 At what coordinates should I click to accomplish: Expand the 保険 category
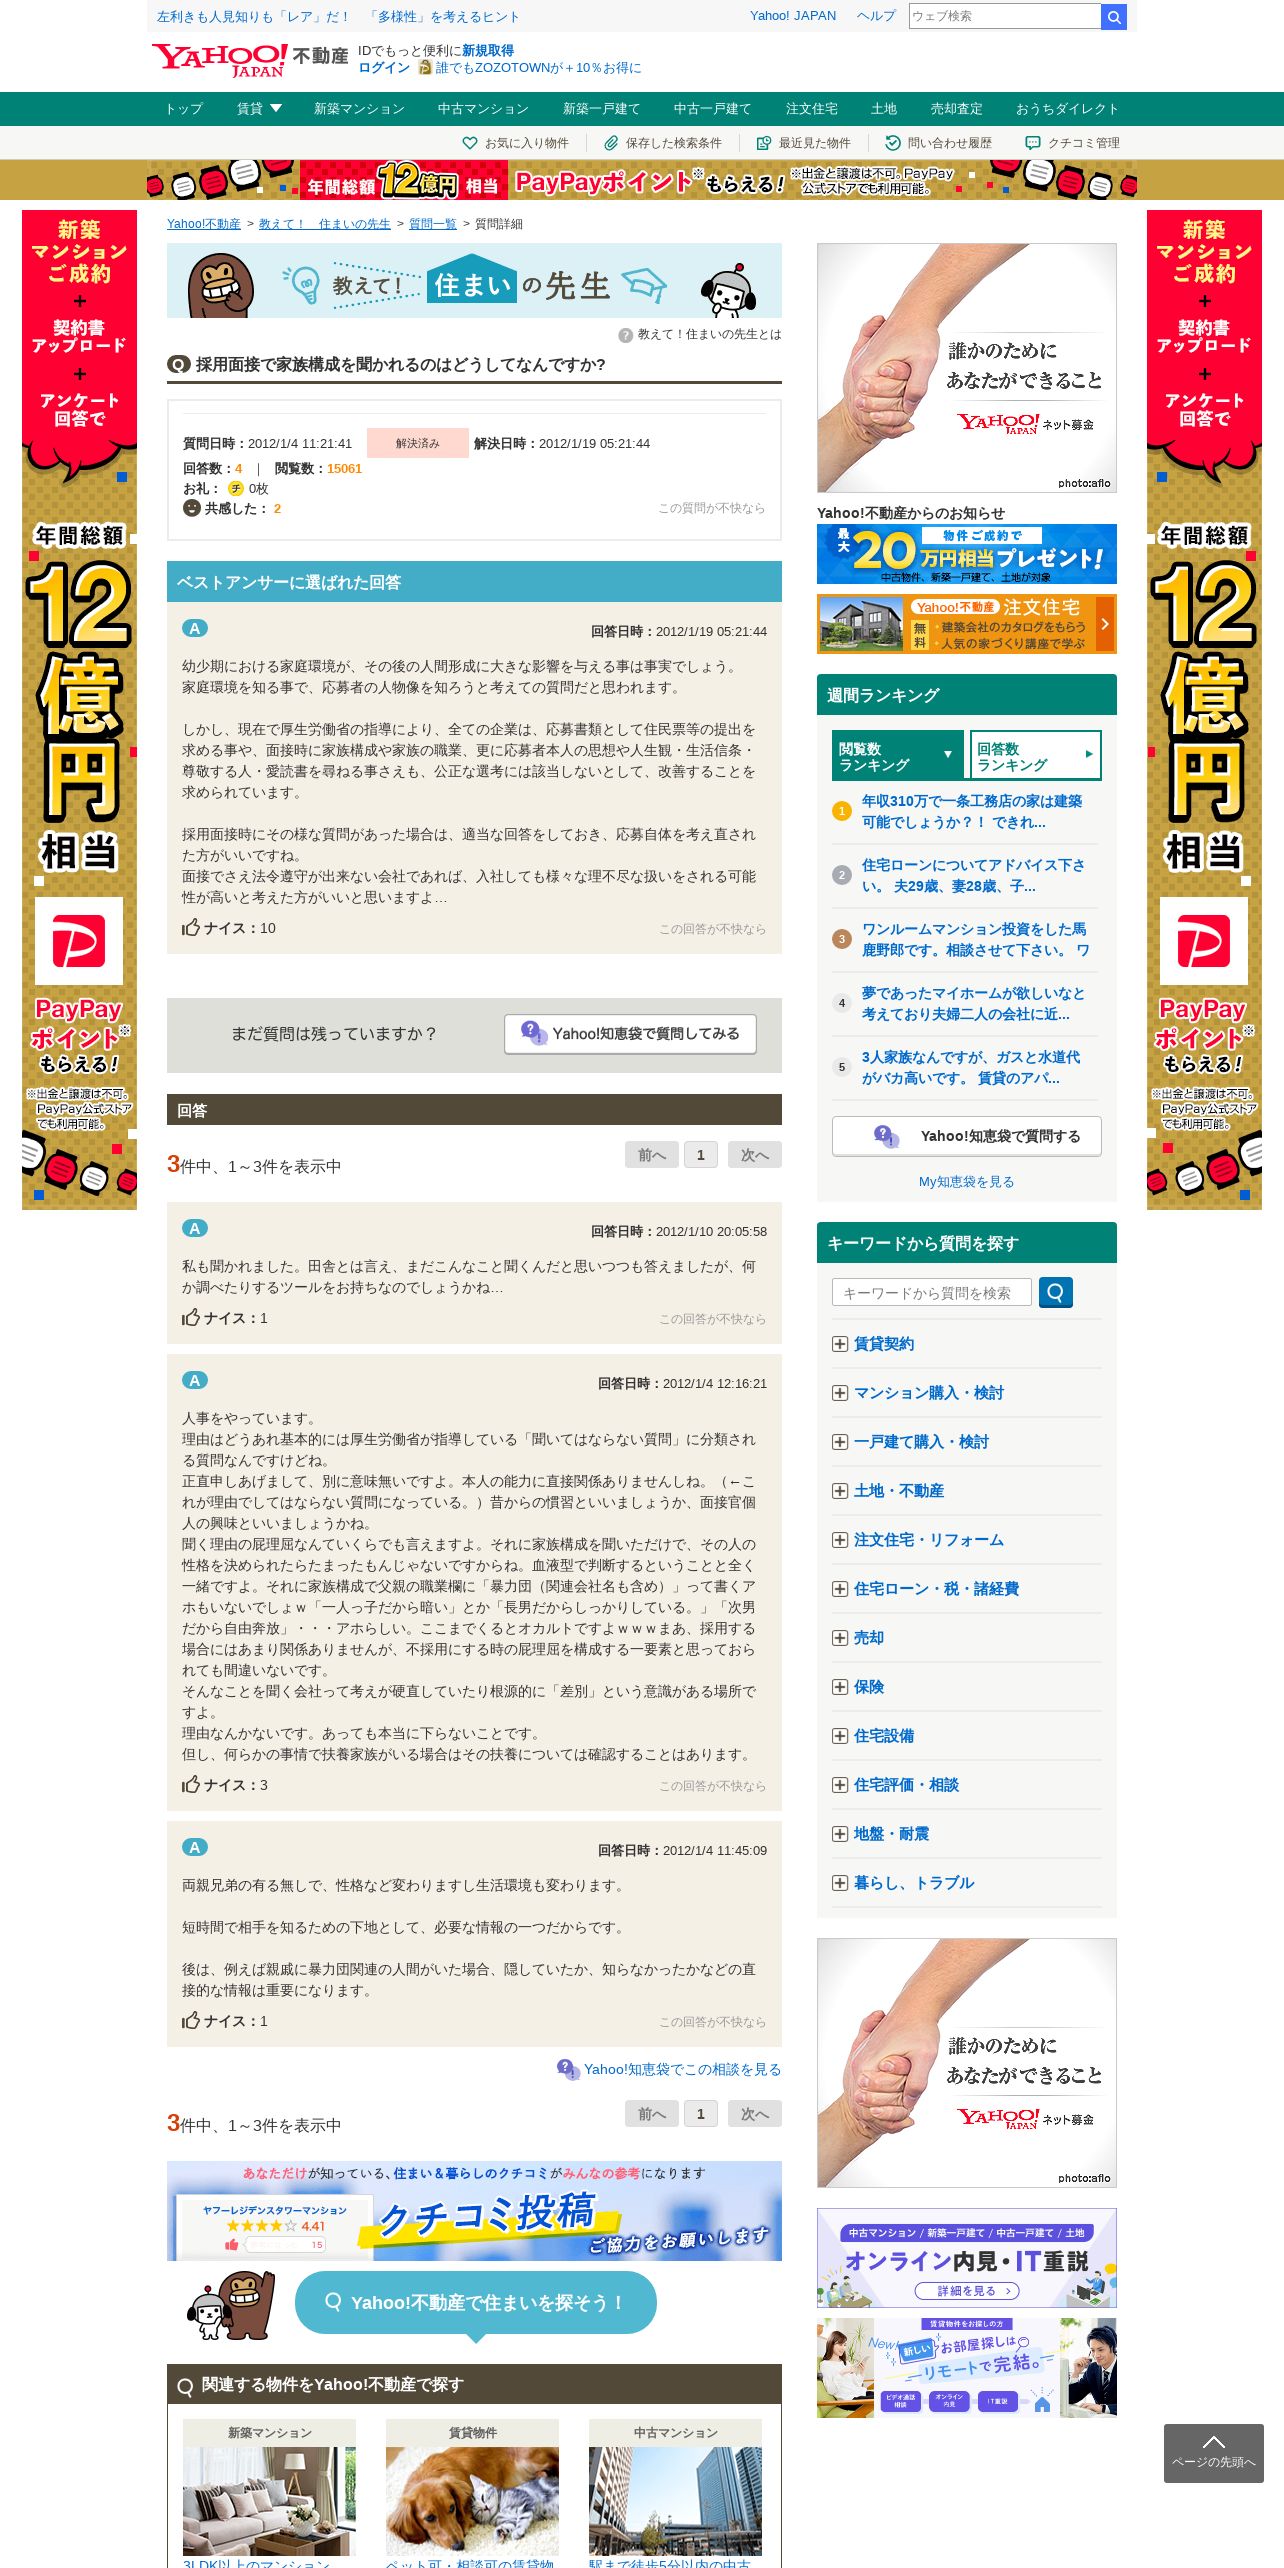[840, 1687]
